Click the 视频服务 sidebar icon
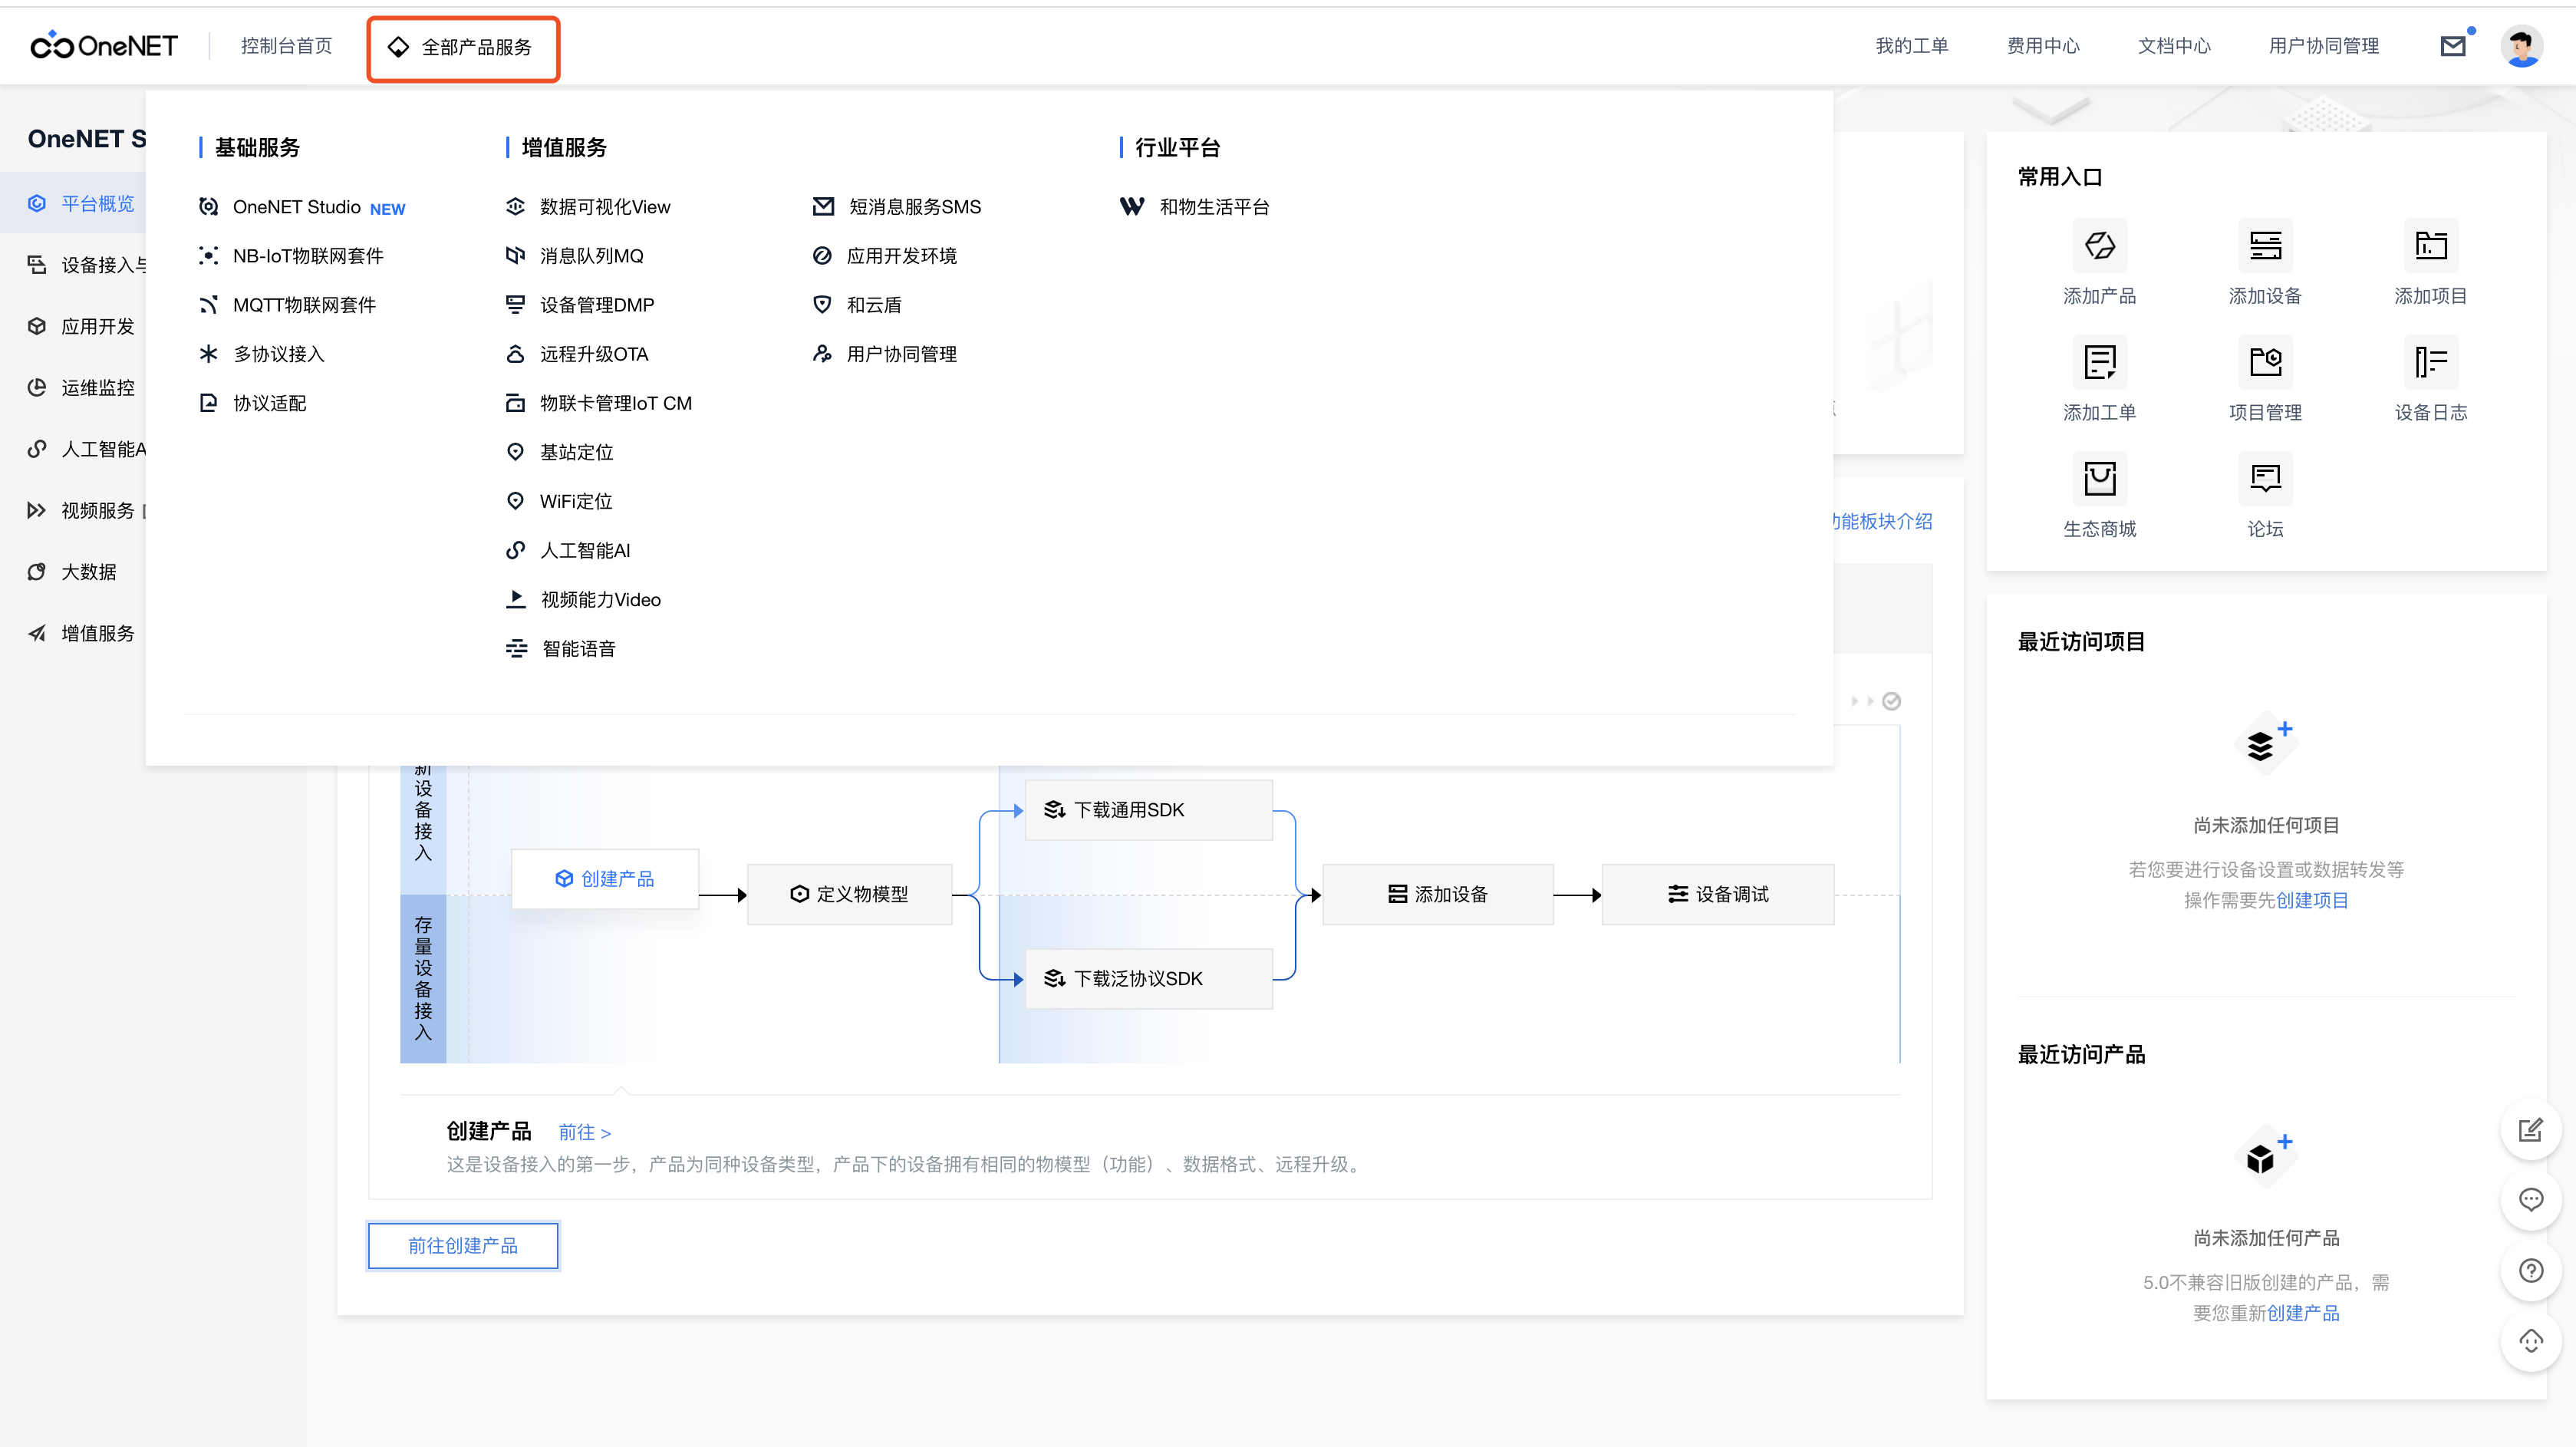 [37, 510]
